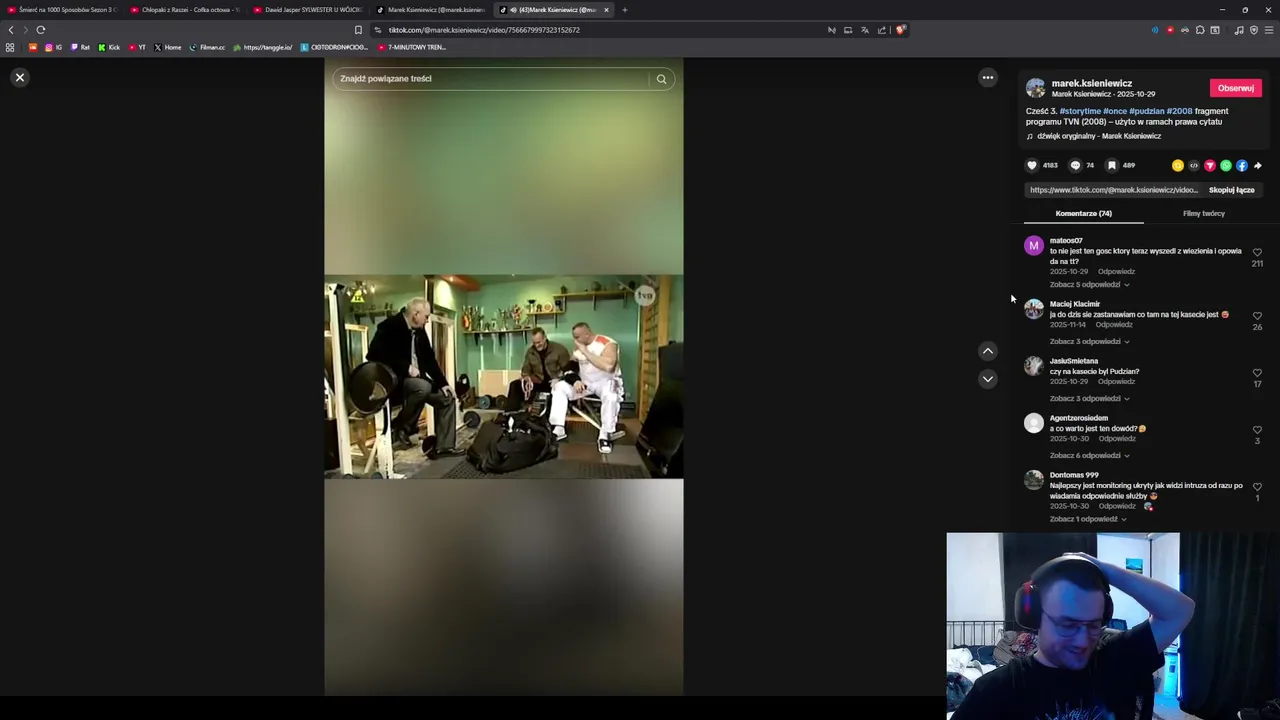Switch to Komentarze (74) tab

click(1083, 213)
